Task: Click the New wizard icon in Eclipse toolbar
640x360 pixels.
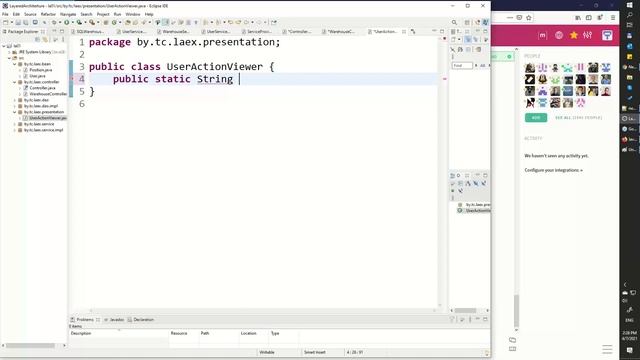Action: [6, 22]
